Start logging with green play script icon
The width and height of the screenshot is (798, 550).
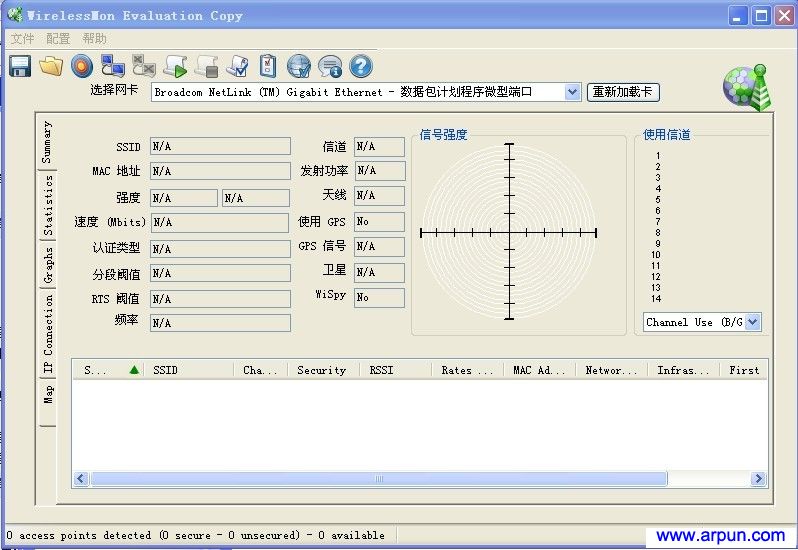point(175,67)
